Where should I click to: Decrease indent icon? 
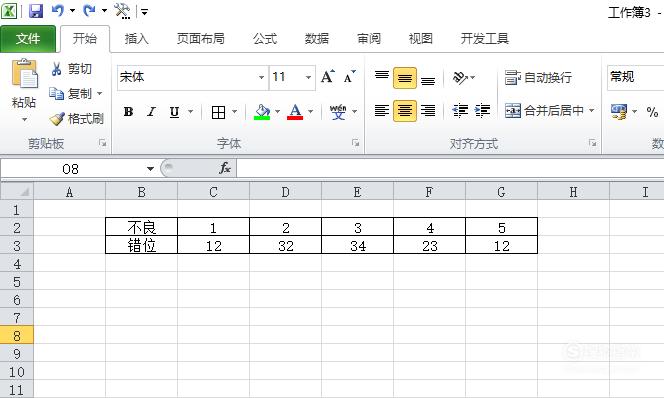click(x=460, y=111)
